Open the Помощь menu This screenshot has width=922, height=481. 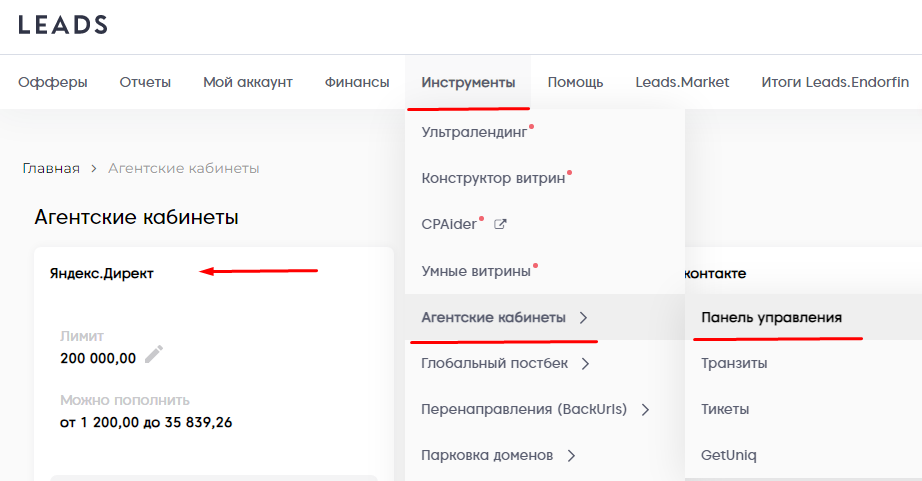pos(575,82)
